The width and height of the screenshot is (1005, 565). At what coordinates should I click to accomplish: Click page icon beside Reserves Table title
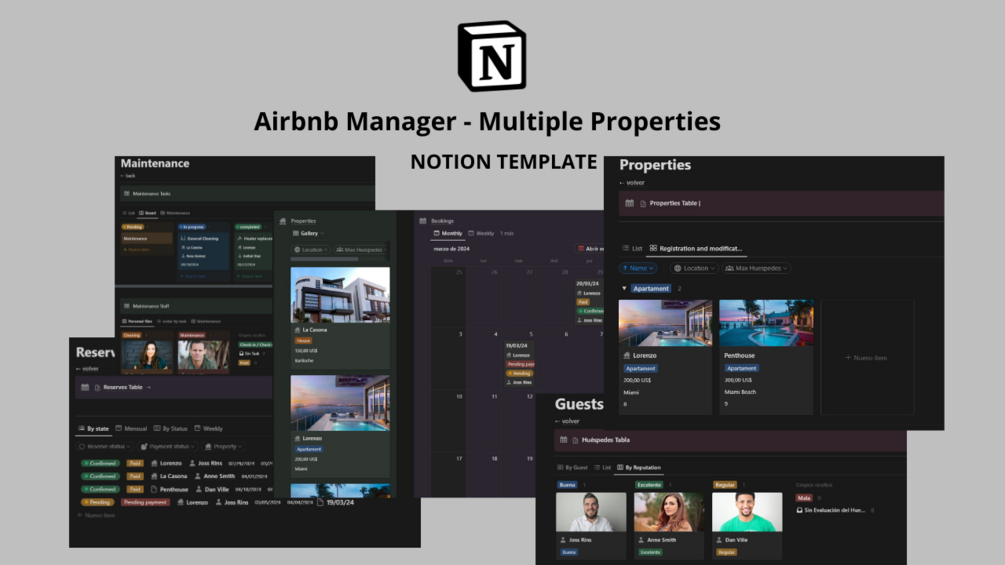click(x=97, y=388)
